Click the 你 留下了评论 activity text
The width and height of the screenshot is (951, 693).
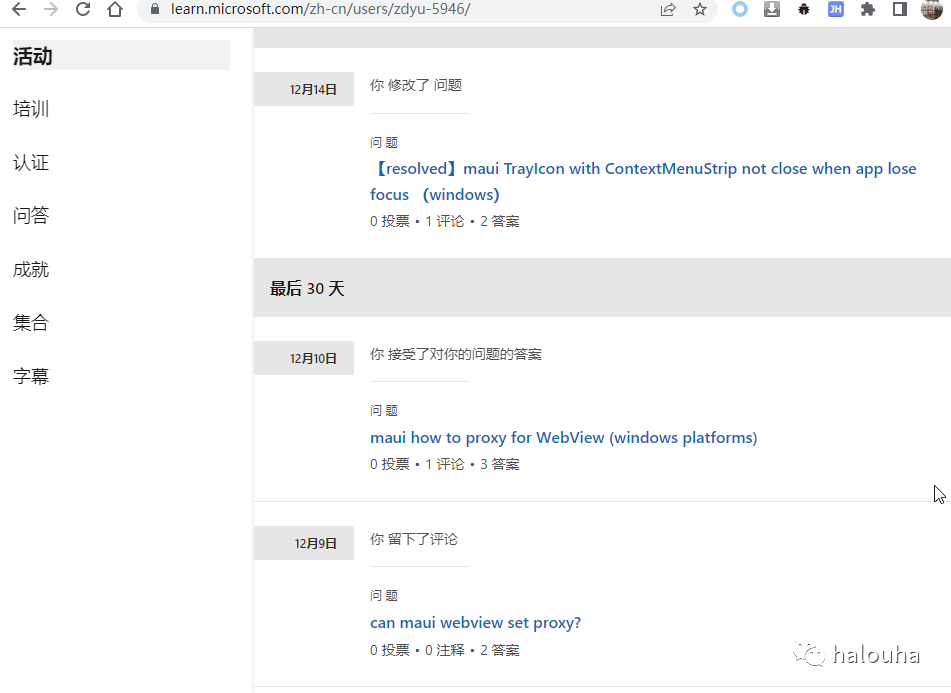(414, 539)
